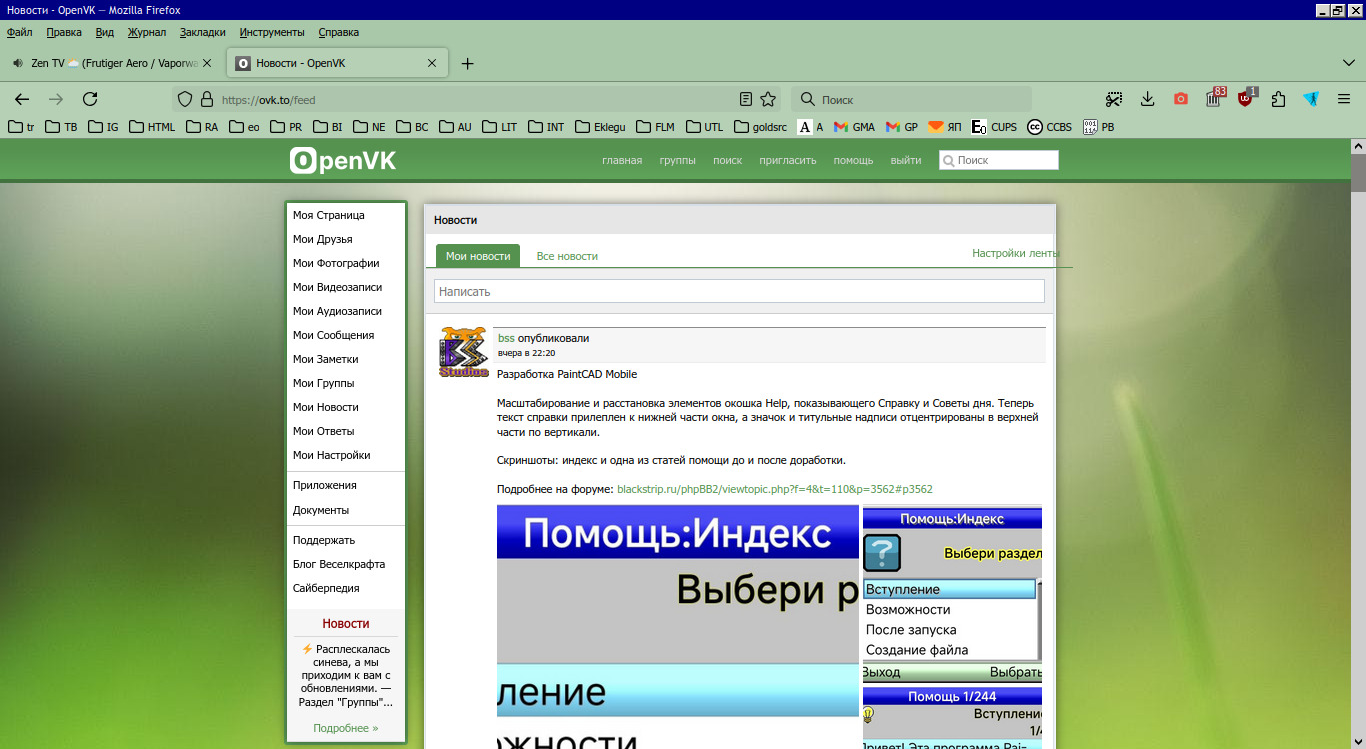Image resolution: width=1366 pixels, height=749 pixels.
Task: Click the Написать post input field
Action: 739,291
